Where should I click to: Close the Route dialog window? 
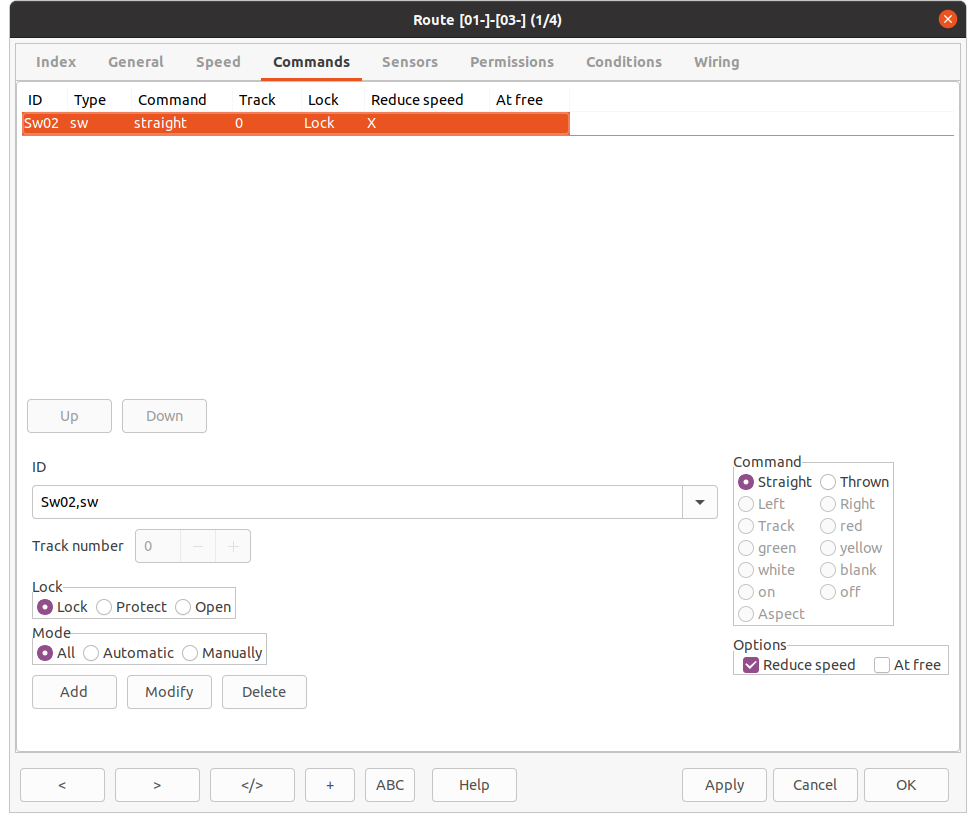[x=947, y=19]
